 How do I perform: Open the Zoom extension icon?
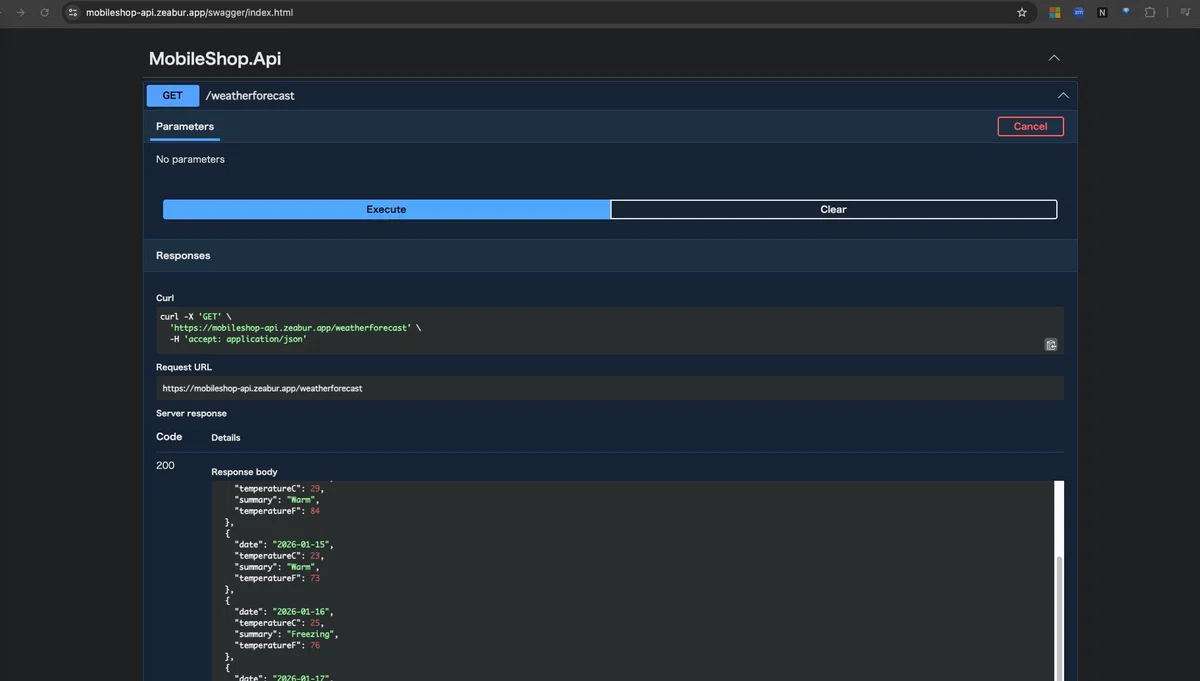click(x=1078, y=13)
